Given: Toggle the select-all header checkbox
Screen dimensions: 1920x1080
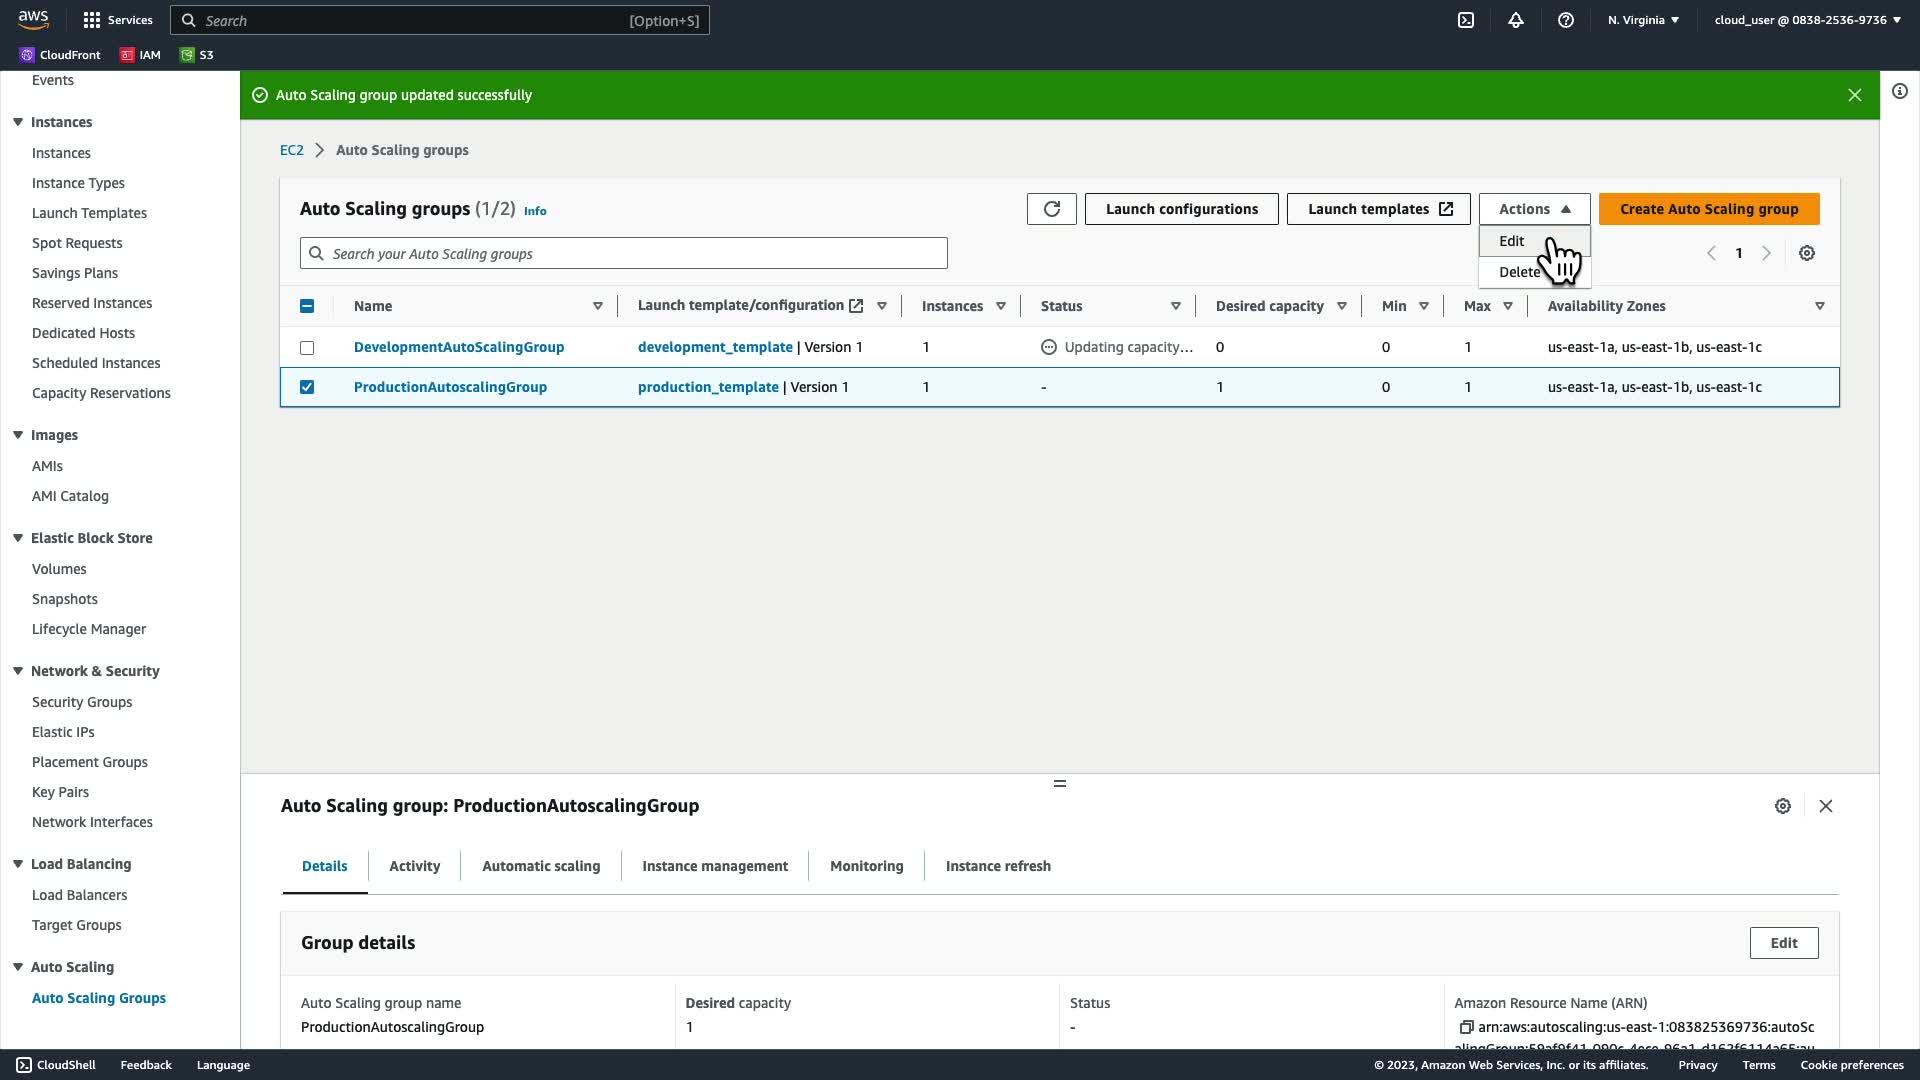Looking at the screenshot, I should pyautogui.click(x=307, y=306).
